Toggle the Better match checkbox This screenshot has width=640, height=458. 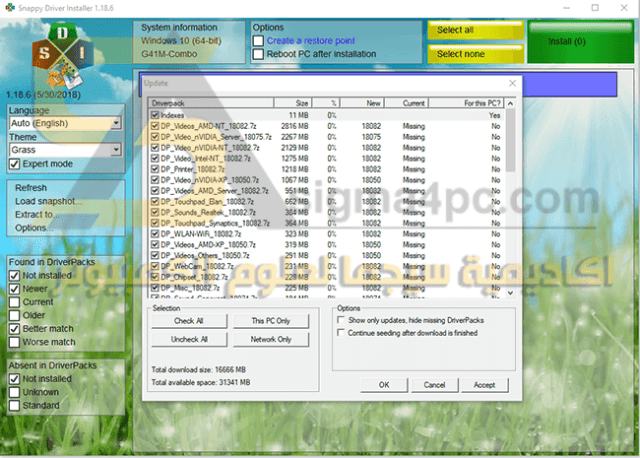(14, 329)
